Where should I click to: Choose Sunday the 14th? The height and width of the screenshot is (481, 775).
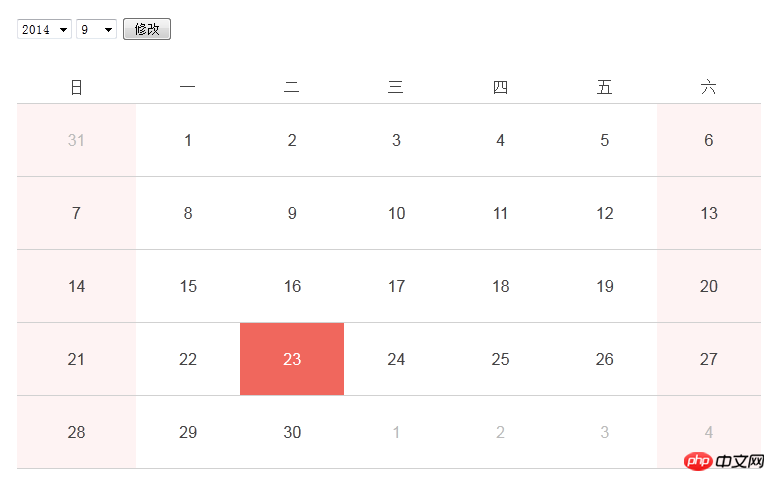[x=77, y=286]
